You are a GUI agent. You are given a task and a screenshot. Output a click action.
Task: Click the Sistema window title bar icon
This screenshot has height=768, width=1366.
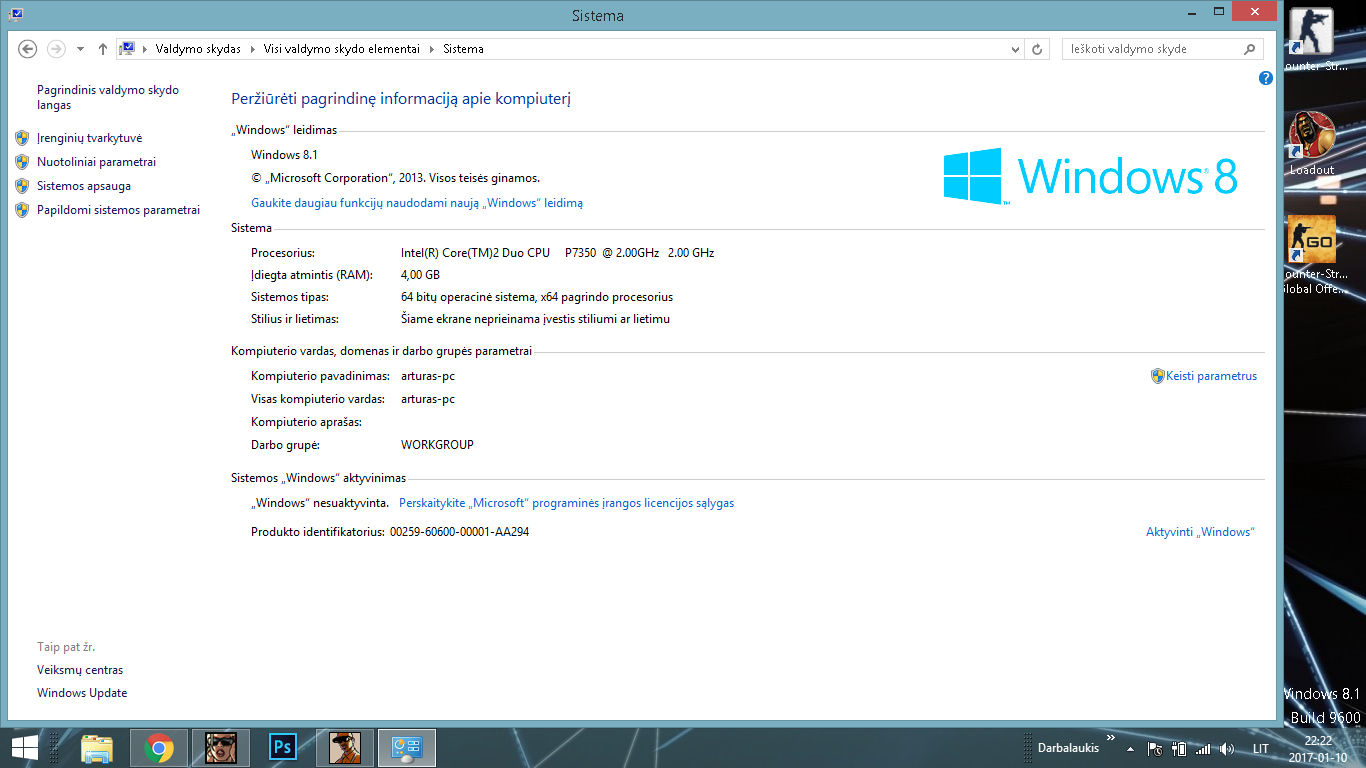click(15, 14)
